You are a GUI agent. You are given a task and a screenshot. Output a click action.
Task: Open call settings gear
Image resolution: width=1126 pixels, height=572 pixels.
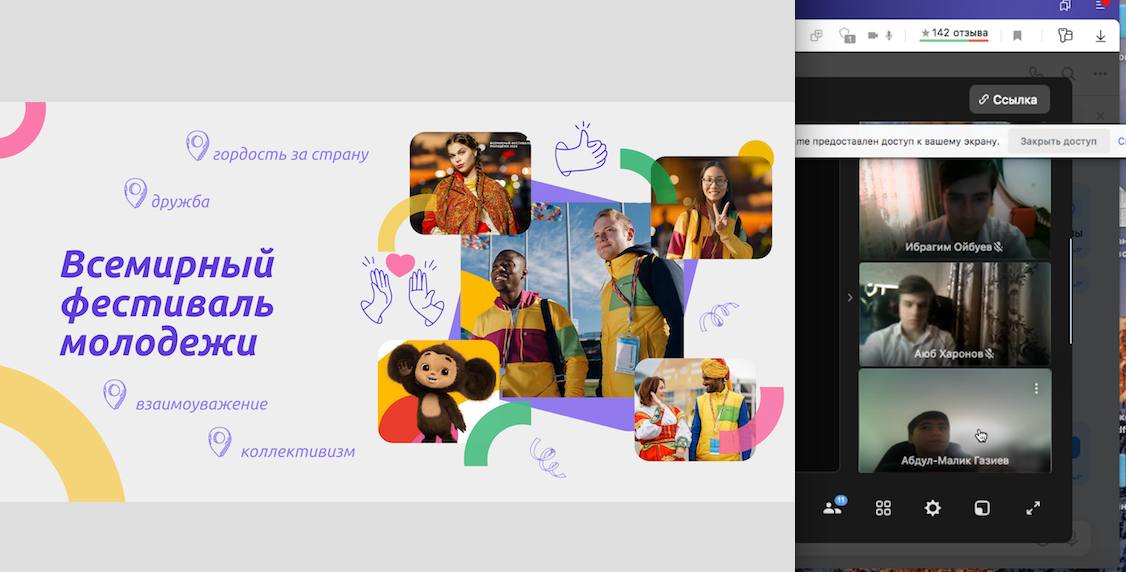pyautogui.click(x=933, y=508)
